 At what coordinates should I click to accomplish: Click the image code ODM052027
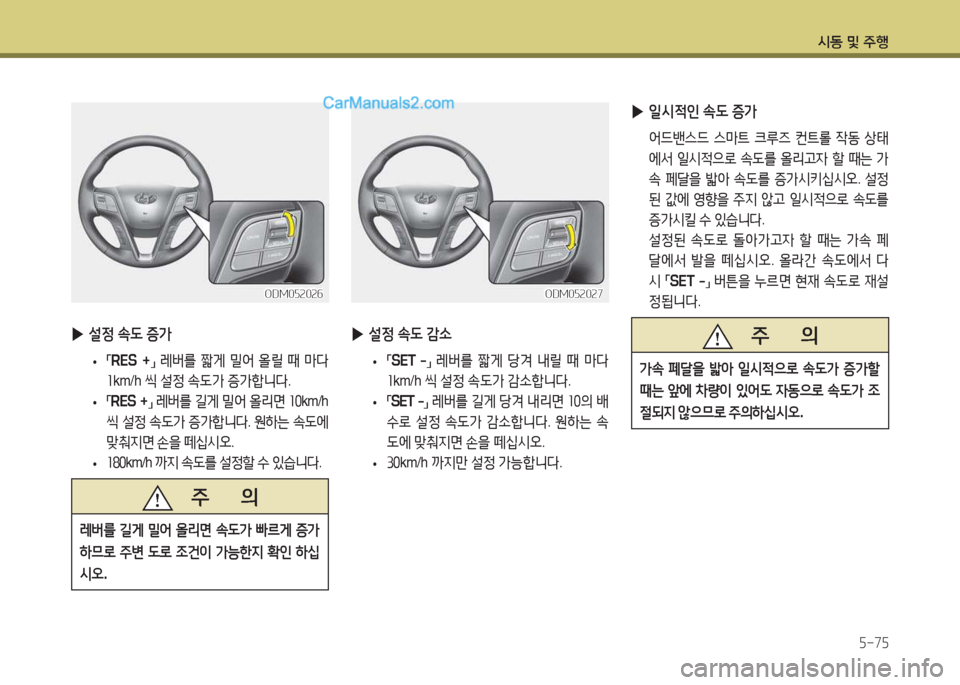(x=574, y=294)
